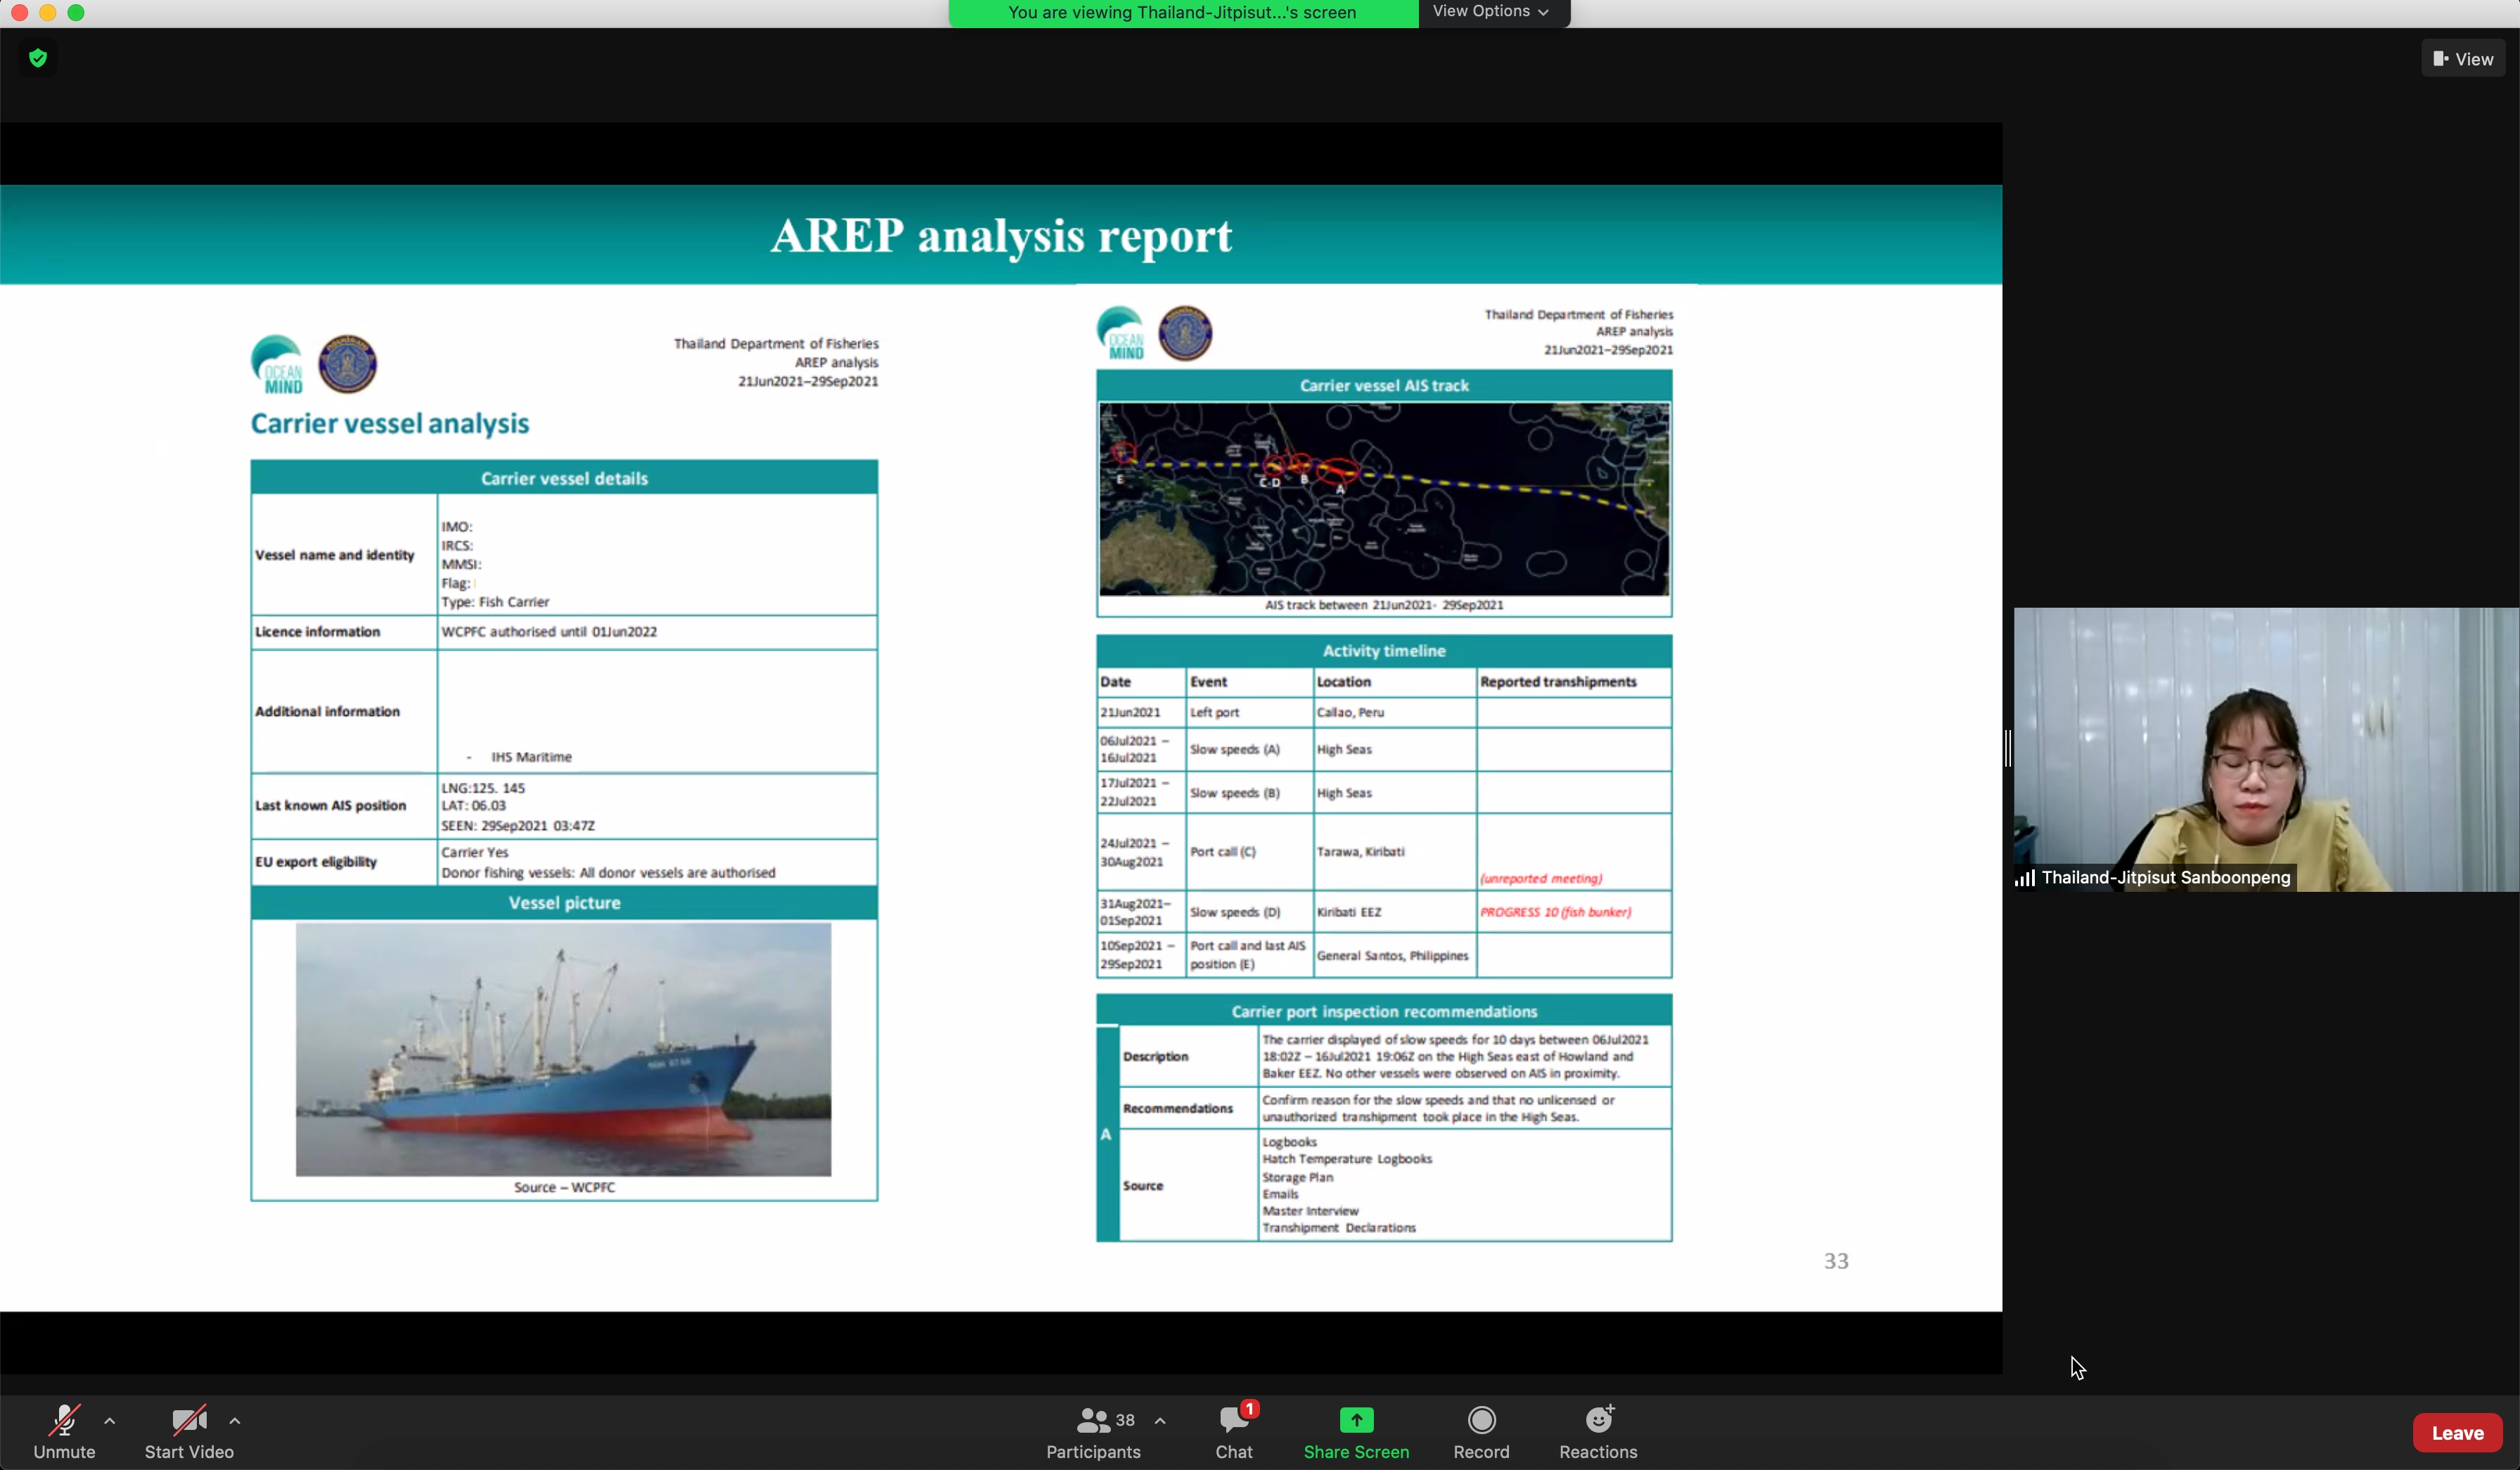Expand the arrow beside Participants count
The height and width of the screenshot is (1470, 2520).
coord(1160,1420)
